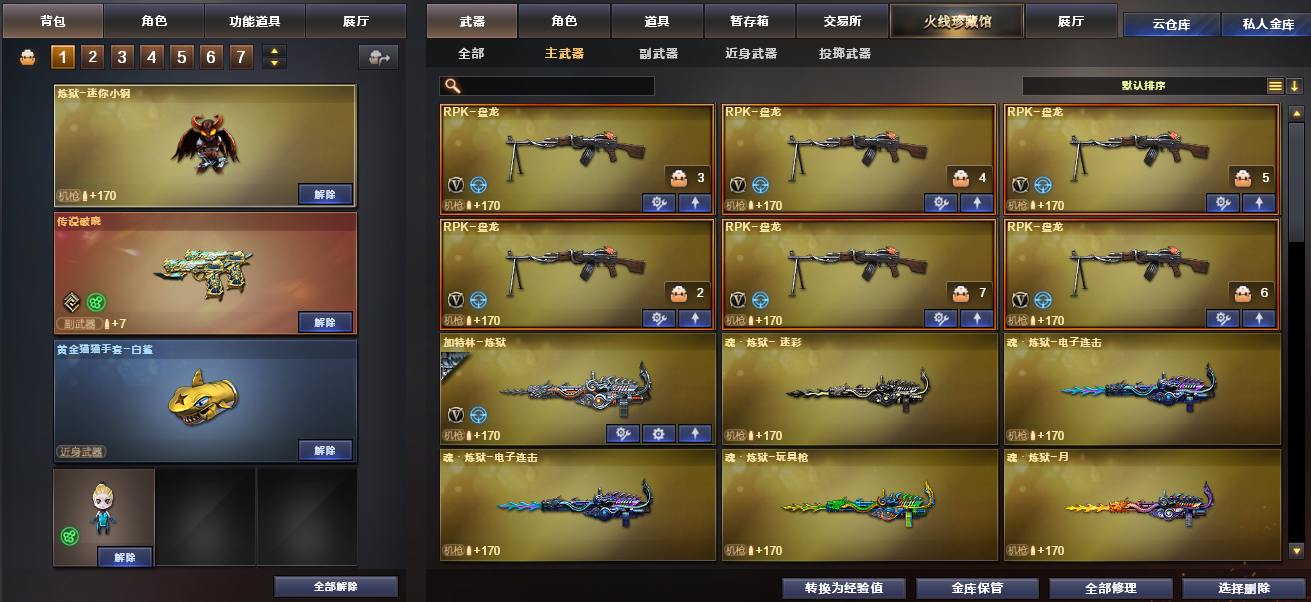Open the sort list menu icon
Image resolution: width=1311 pixels, height=602 pixels.
pyautogui.click(x=1275, y=86)
